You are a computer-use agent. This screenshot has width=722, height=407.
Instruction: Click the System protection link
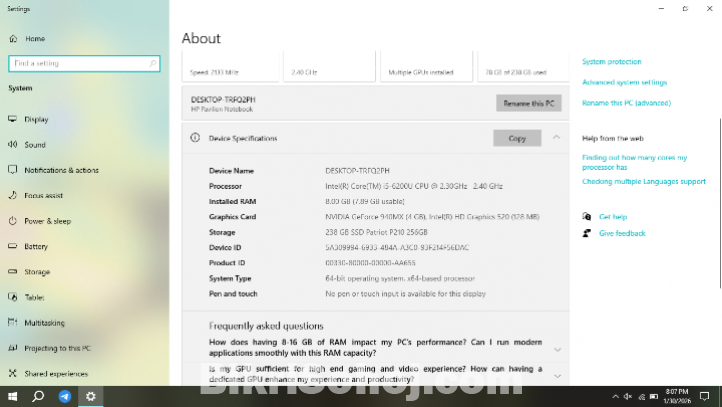click(611, 62)
